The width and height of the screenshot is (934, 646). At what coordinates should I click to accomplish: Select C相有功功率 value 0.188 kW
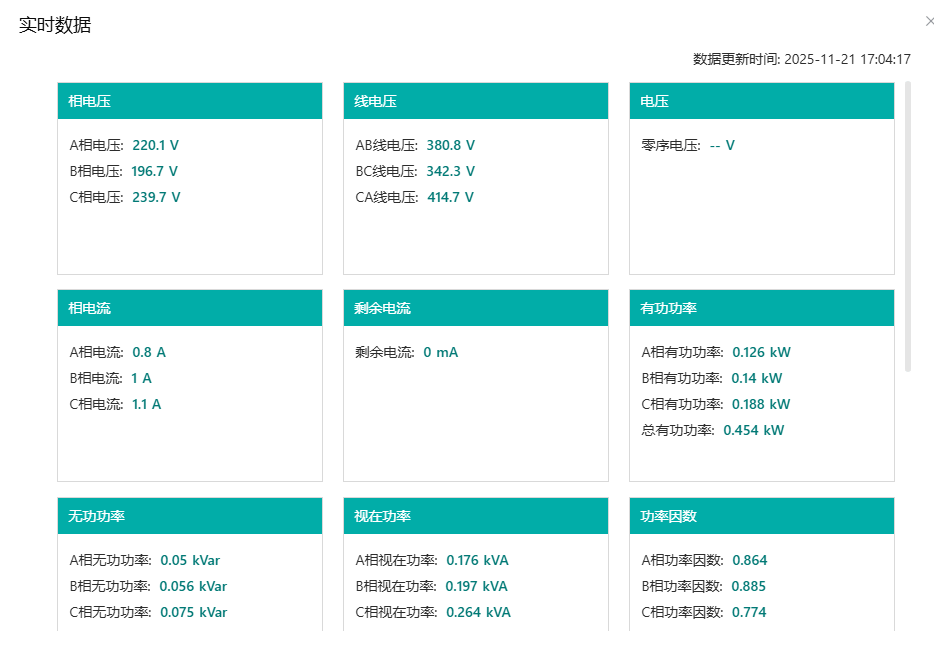(761, 404)
